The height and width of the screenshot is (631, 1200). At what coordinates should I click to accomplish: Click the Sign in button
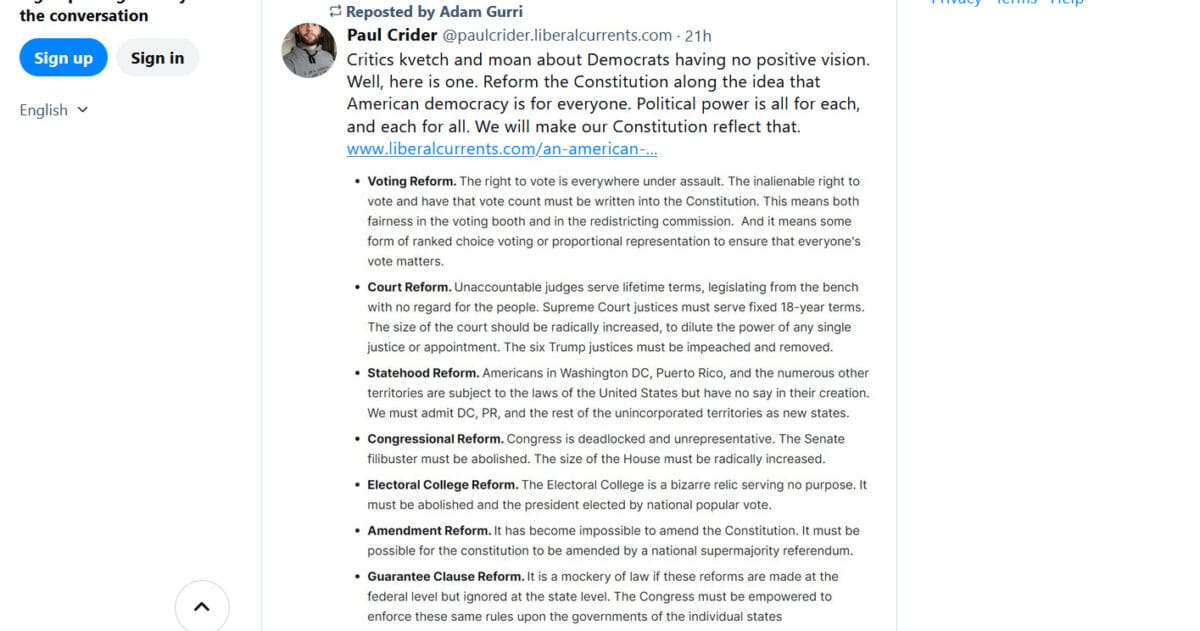pyautogui.click(x=157, y=58)
